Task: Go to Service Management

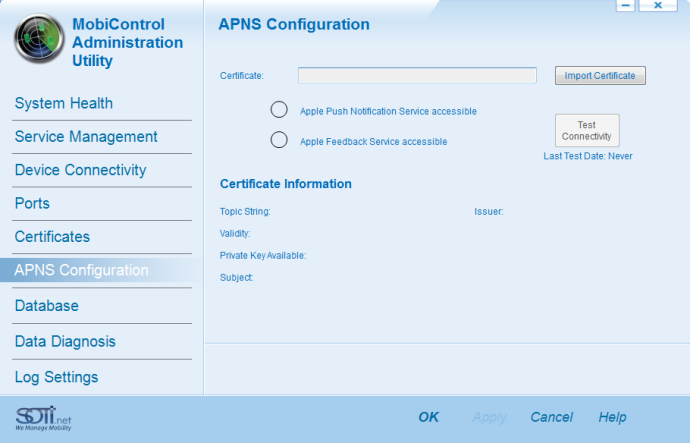Action: point(86,136)
